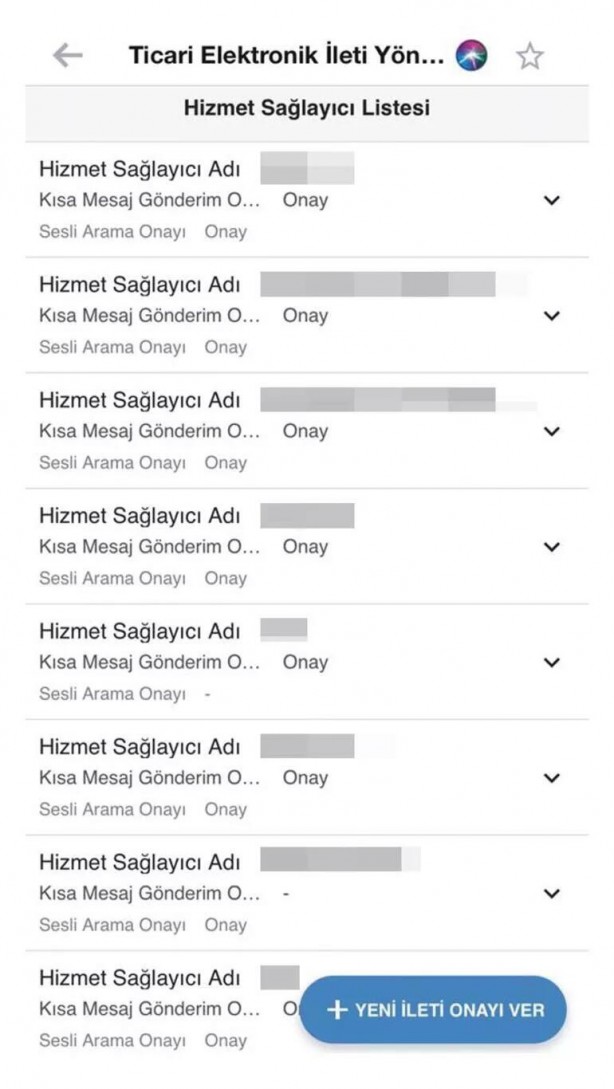The image size is (614, 1089).
Task: Tap the back arrow to go back
Action: pos(66,55)
